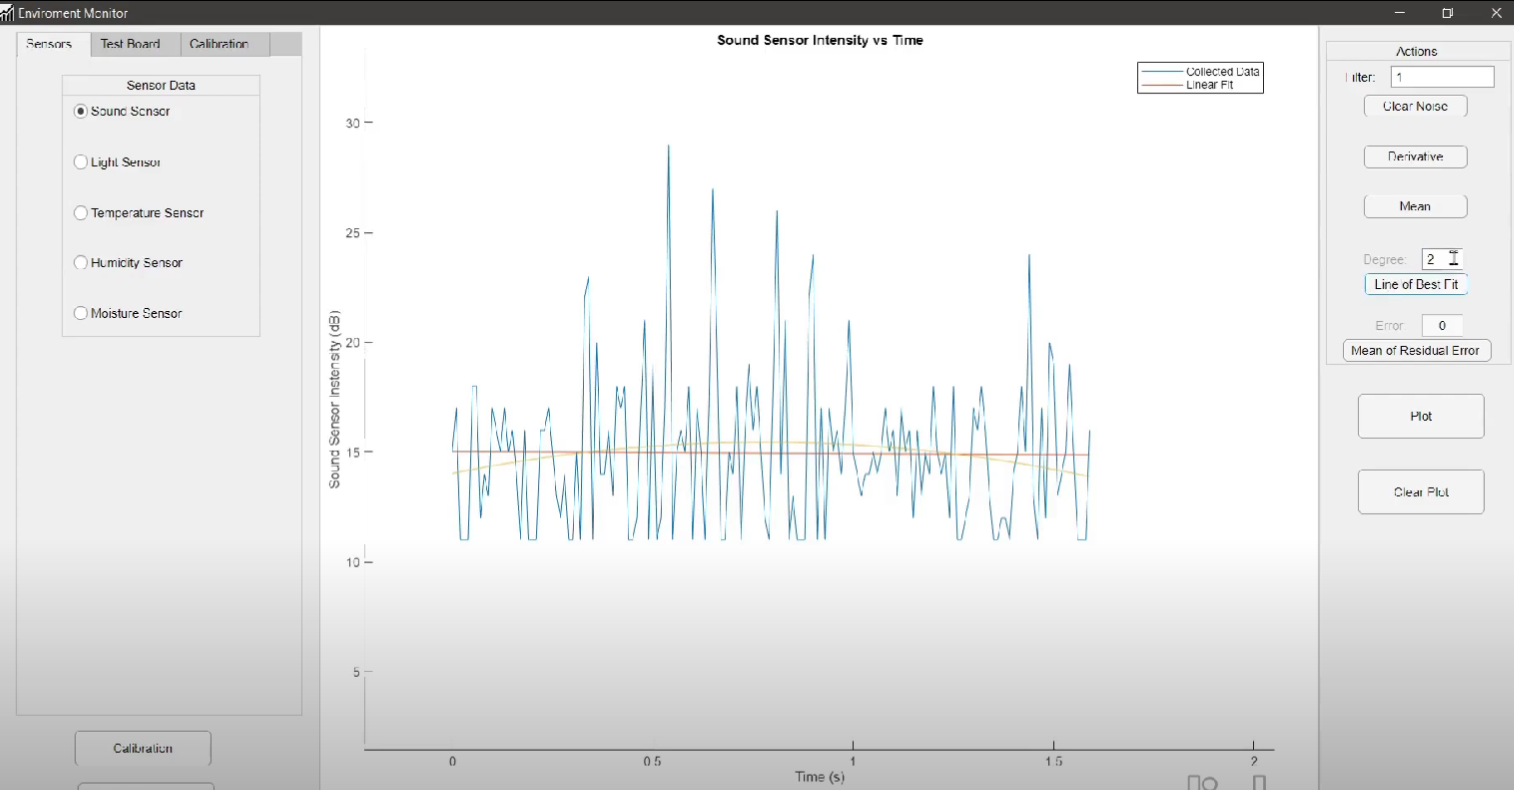Select the Temperature Sensor radio button
The image size is (1514, 790).
tap(81, 213)
